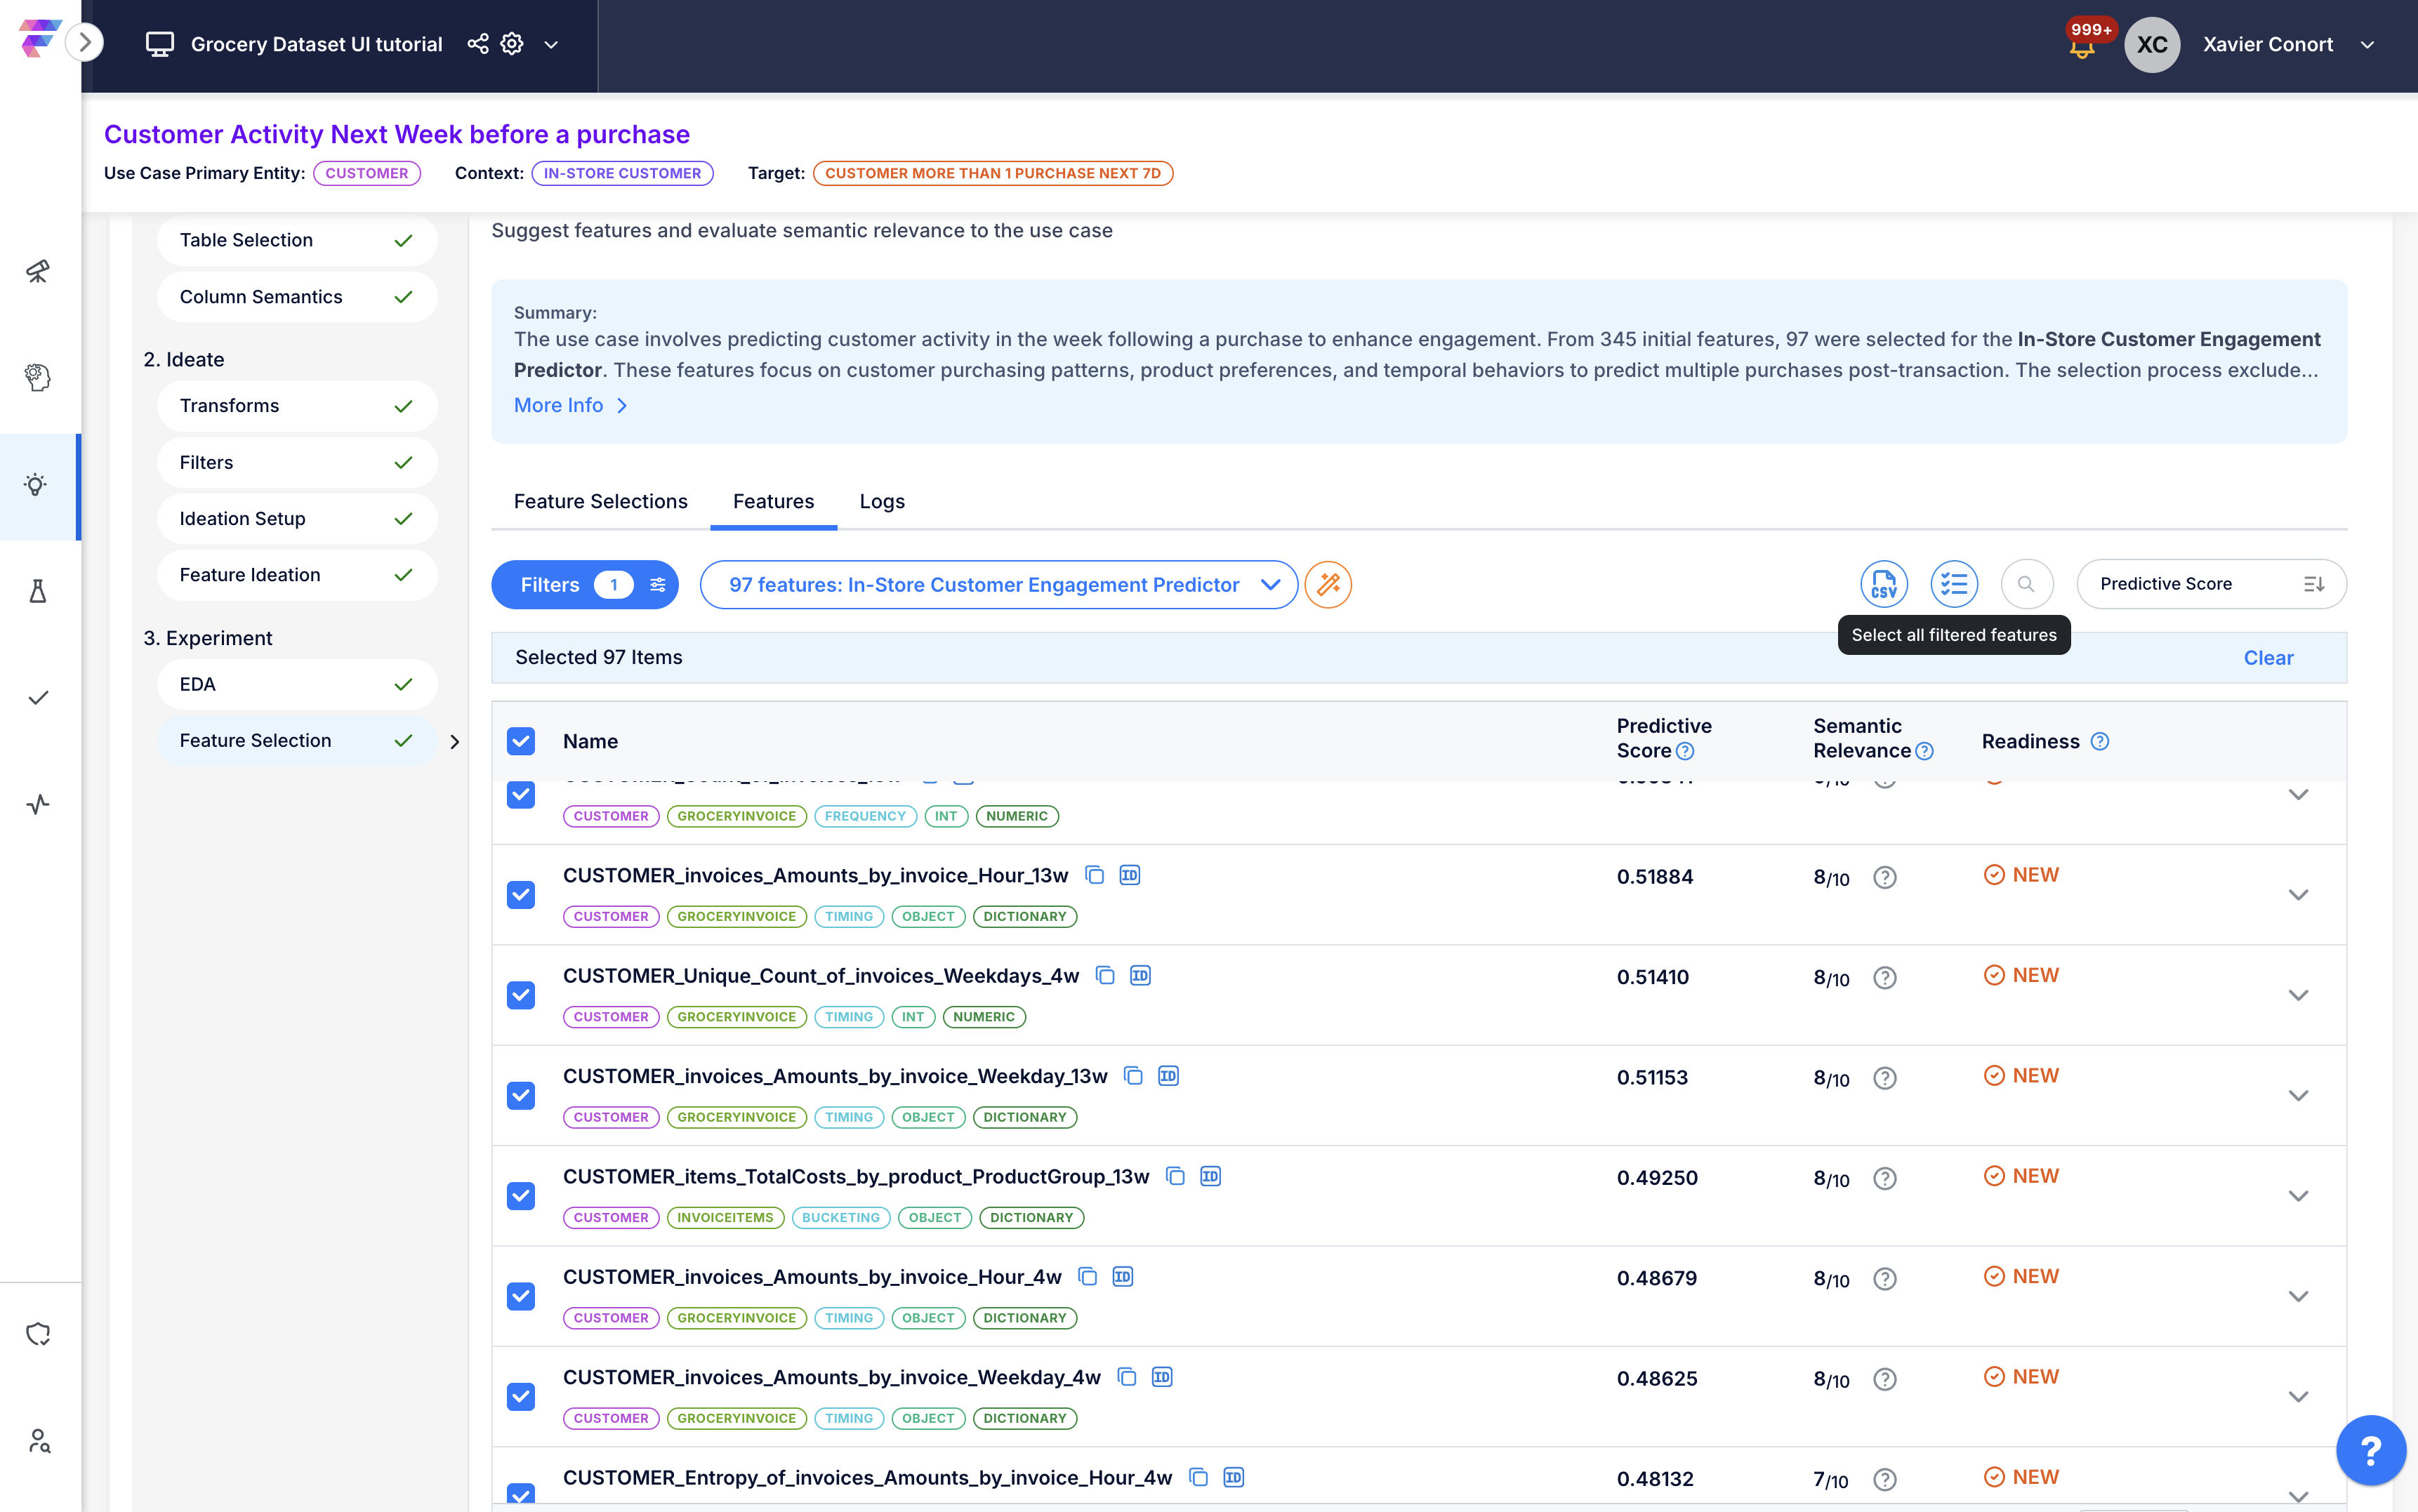Click the CSV download icon

1883,584
